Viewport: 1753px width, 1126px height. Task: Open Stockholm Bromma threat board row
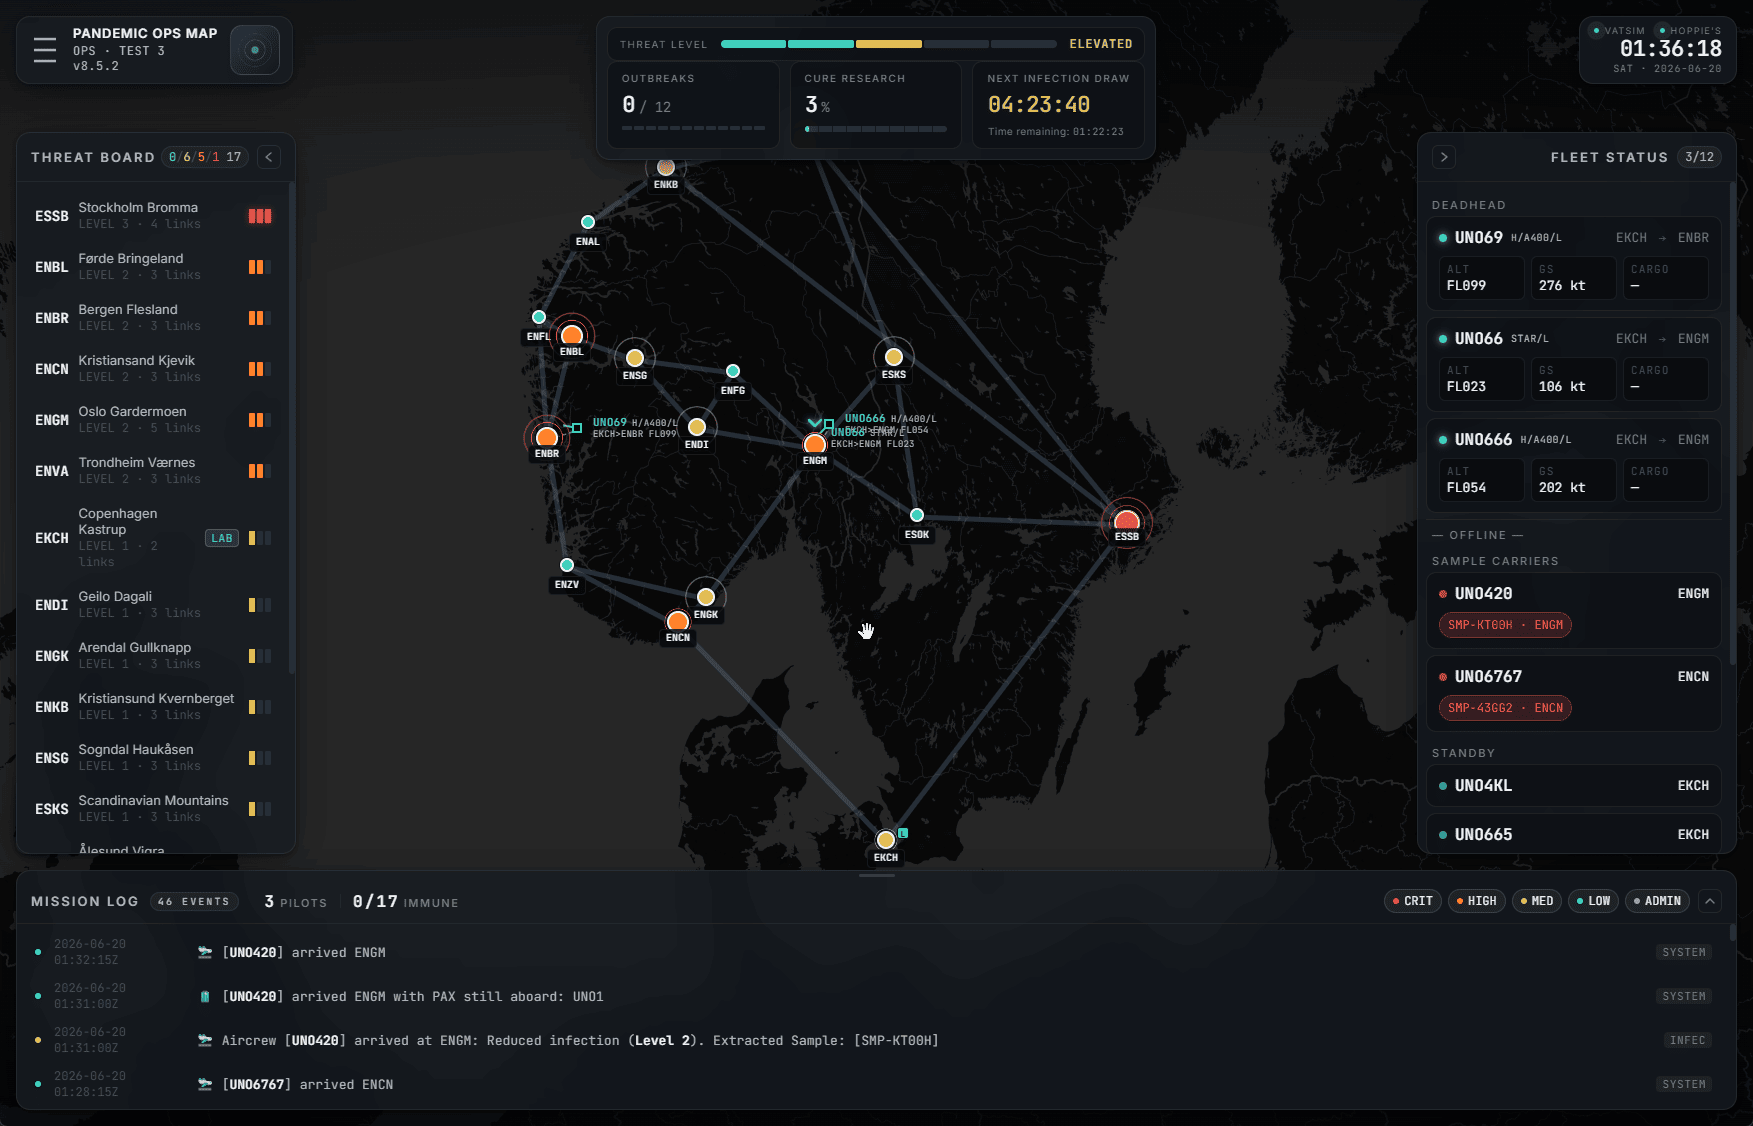pos(153,216)
